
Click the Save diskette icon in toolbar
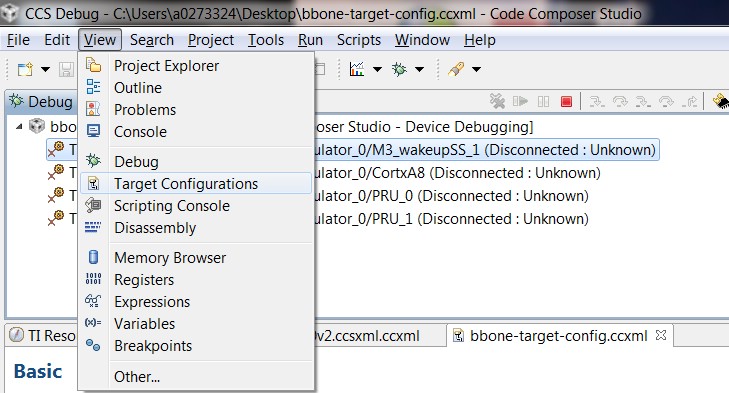(66, 69)
